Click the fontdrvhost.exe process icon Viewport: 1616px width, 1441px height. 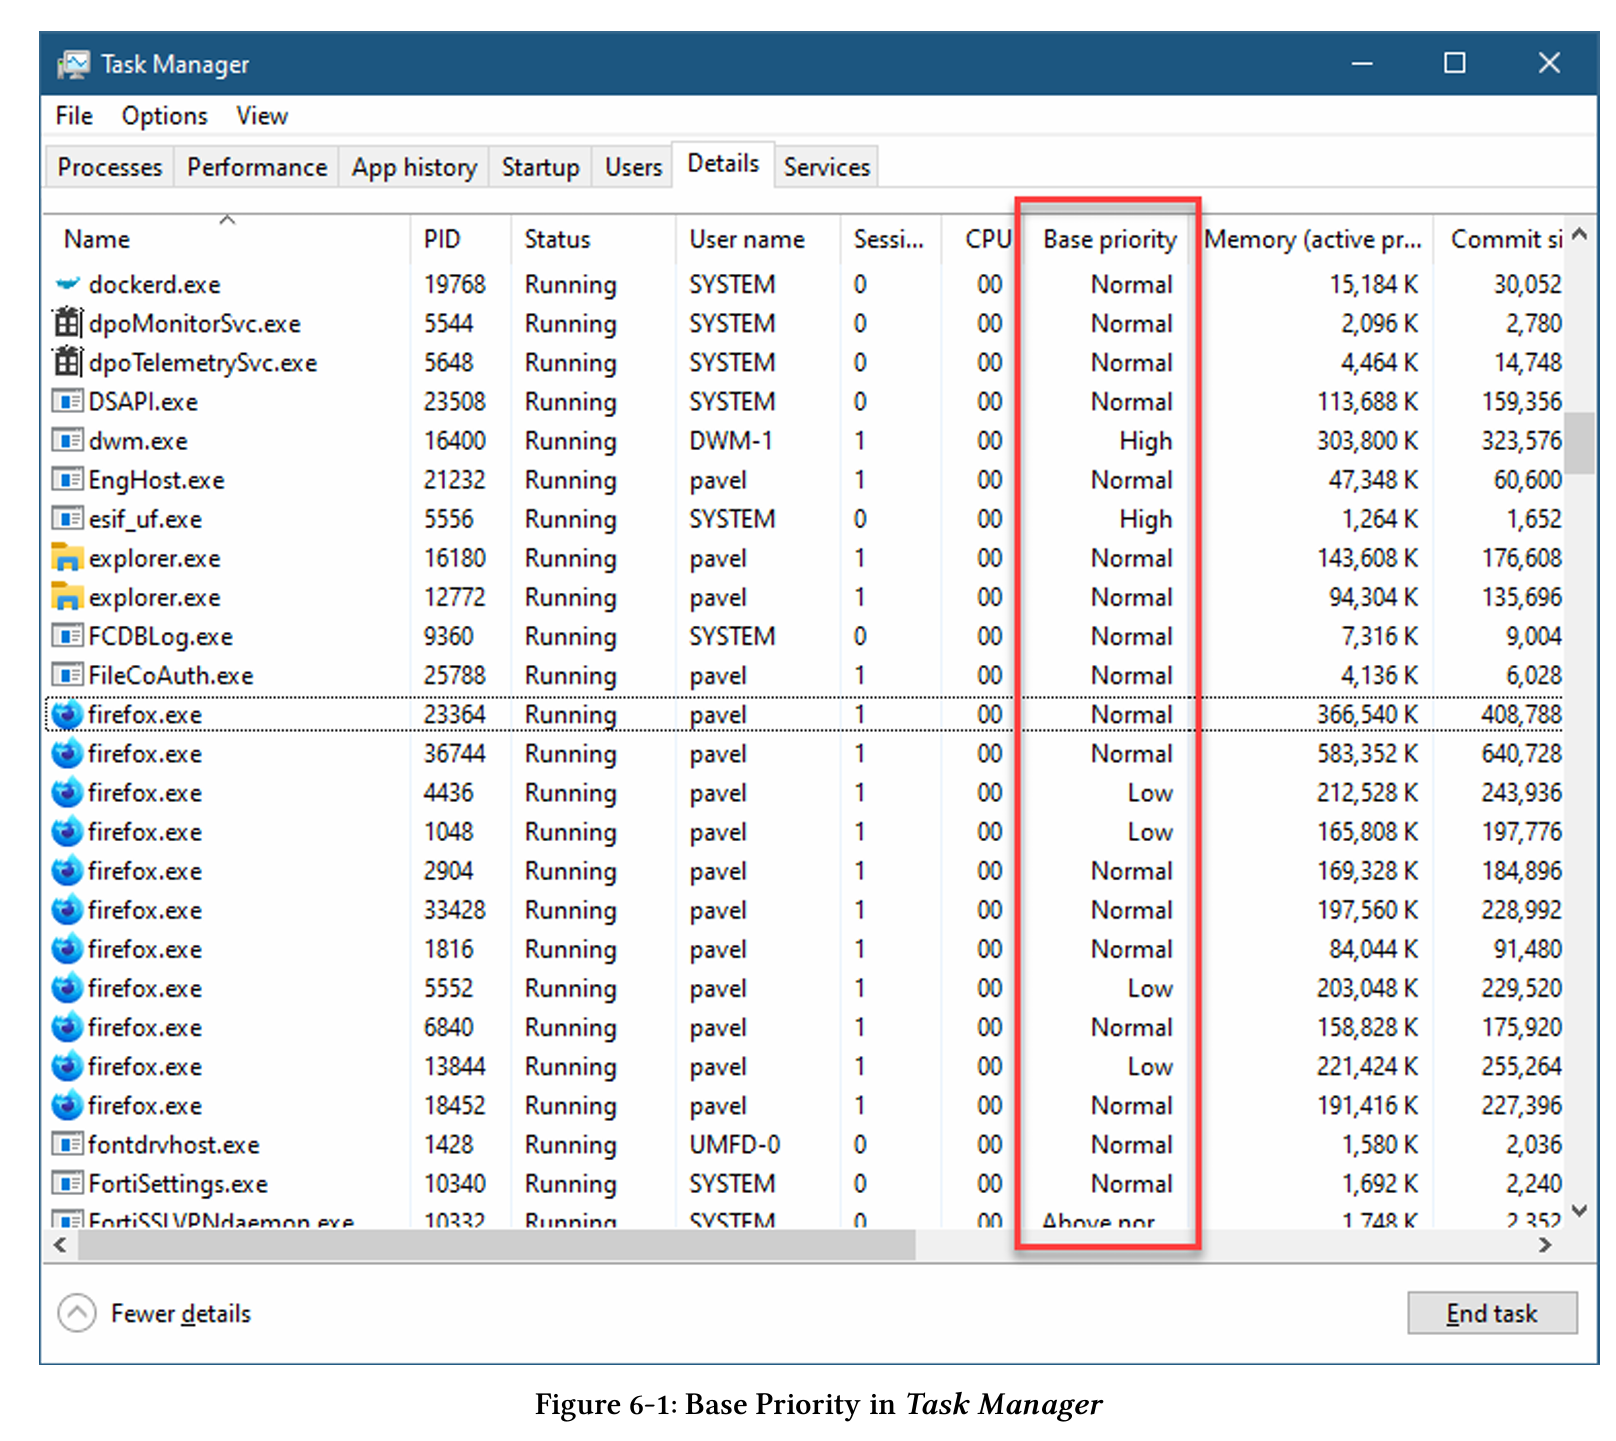[x=67, y=1144]
